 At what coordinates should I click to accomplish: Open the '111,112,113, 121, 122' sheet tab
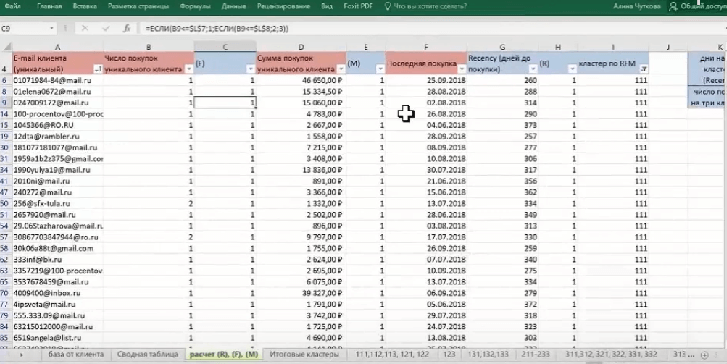[x=392, y=354]
